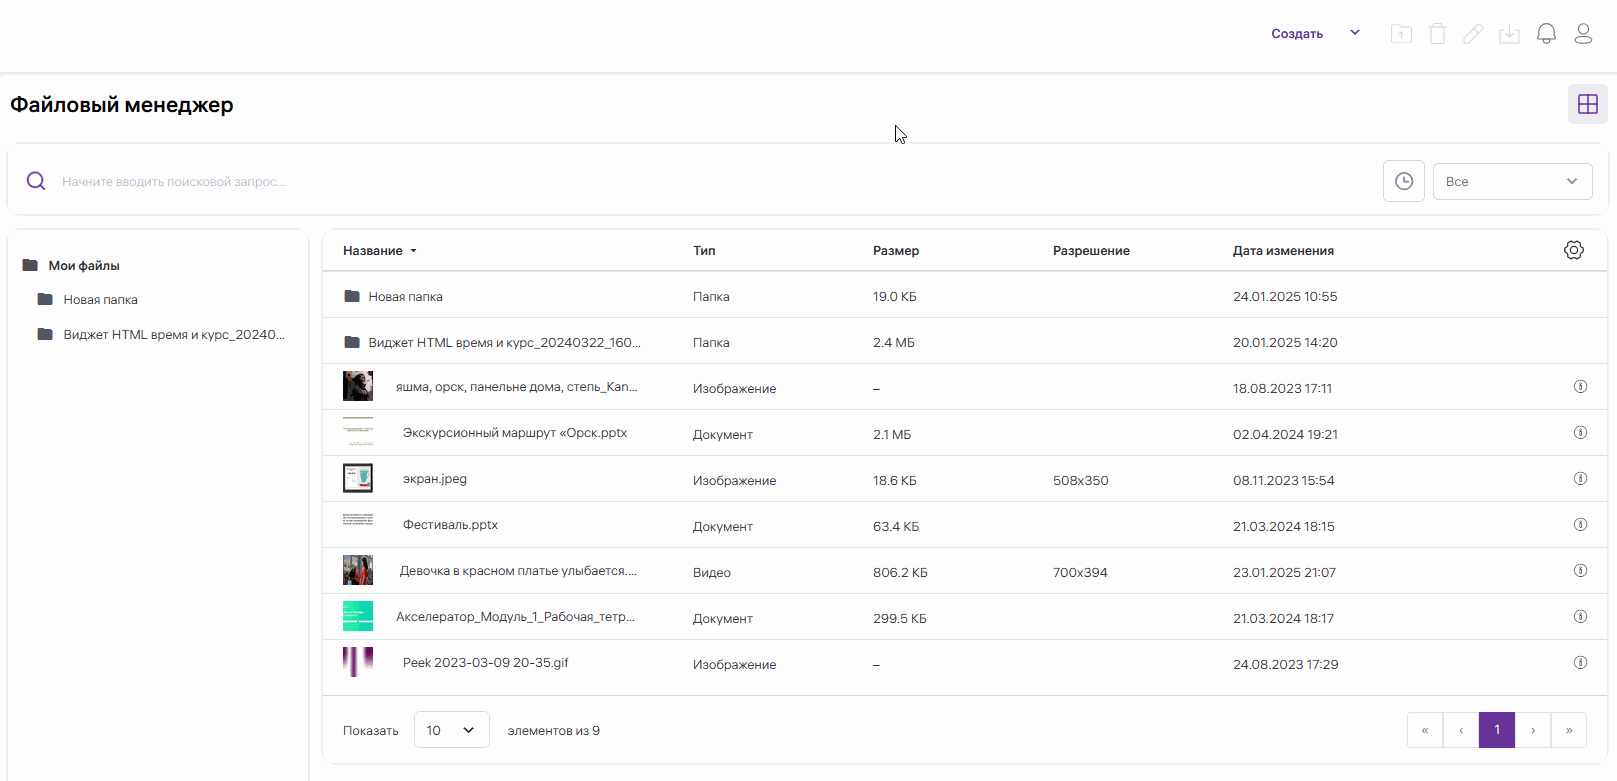Screen dimensions: 1617x781
Task: Select Новая папка in sidebar tree
Action: click(x=100, y=300)
